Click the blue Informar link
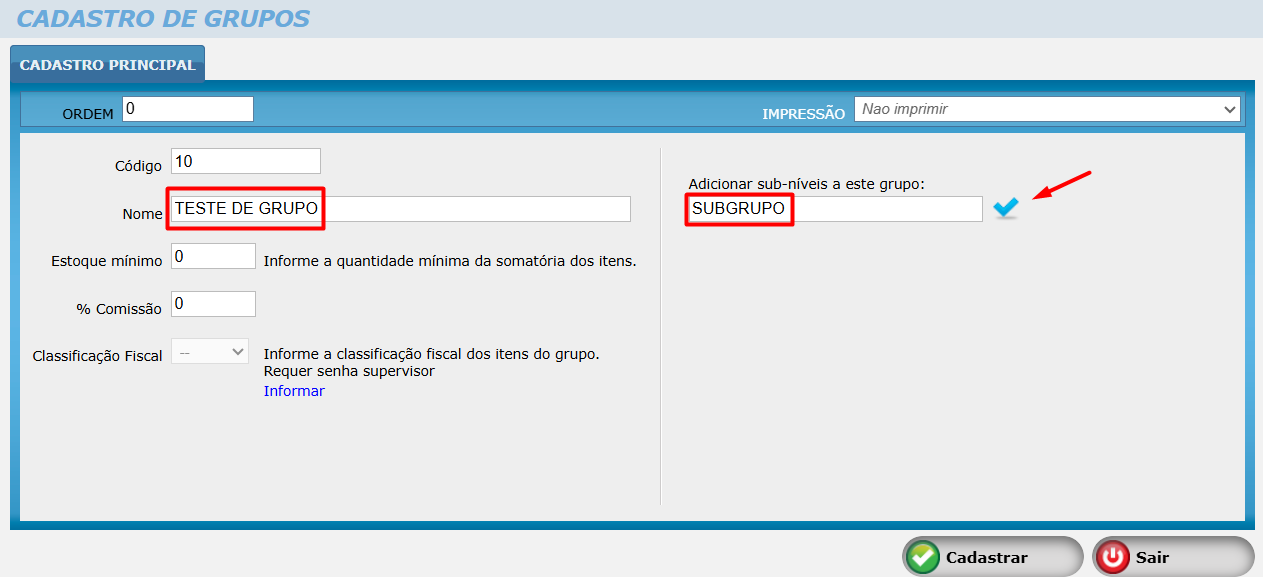Screen dimensions: 1263x577 [x=294, y=391]
